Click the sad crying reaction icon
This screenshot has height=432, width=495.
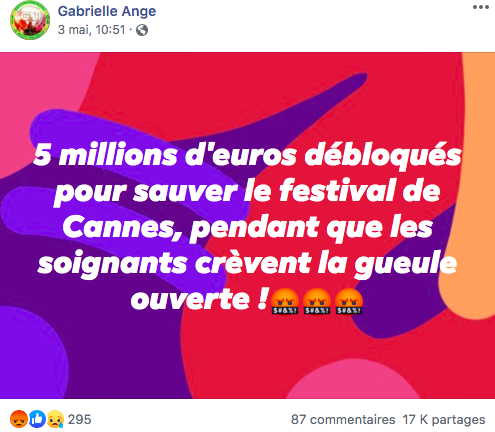[55, 419]
